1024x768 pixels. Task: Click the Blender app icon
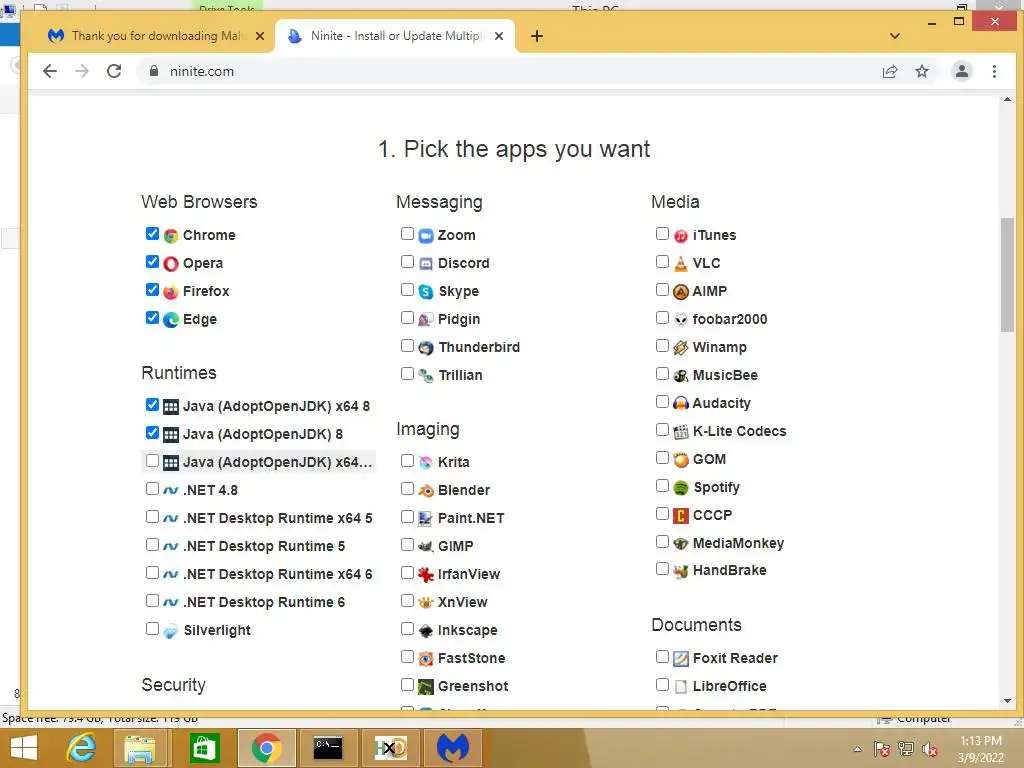426,490
